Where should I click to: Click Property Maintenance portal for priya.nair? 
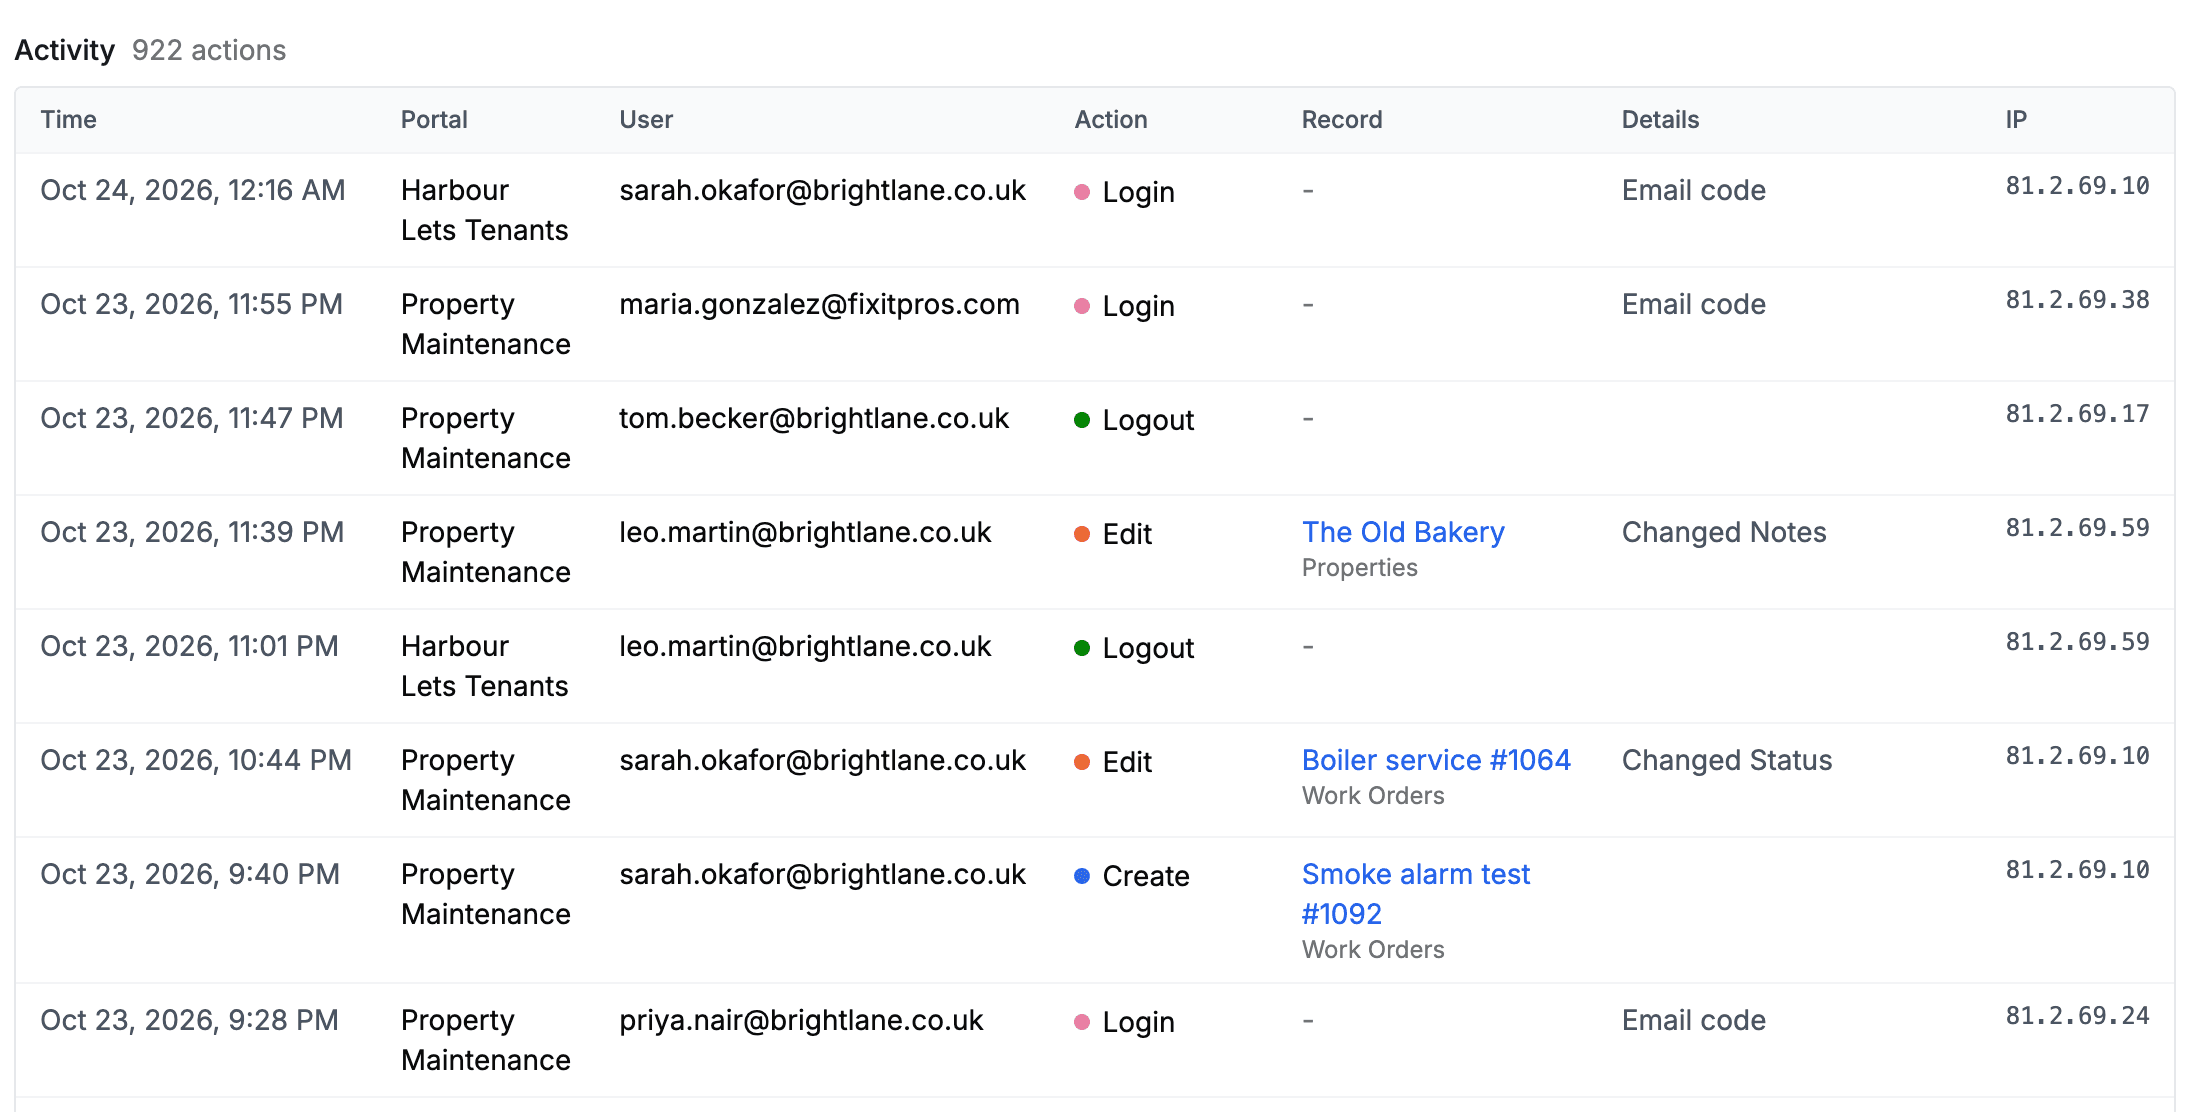[486, 1040]
